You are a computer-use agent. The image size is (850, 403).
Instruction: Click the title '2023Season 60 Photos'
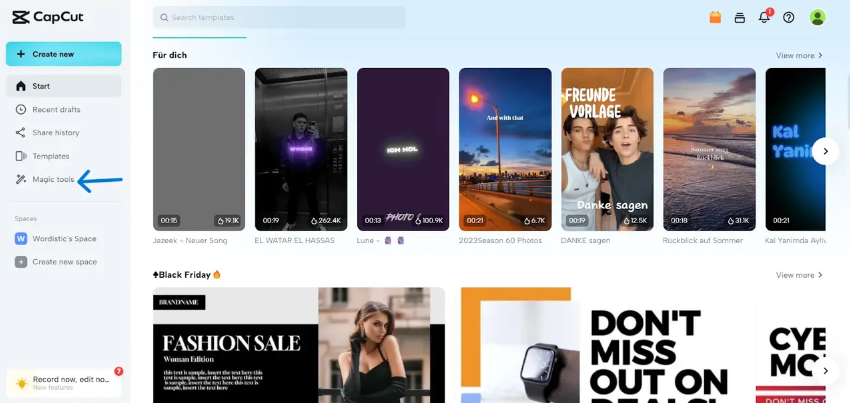pyautogui.click(x=500, y=240)
